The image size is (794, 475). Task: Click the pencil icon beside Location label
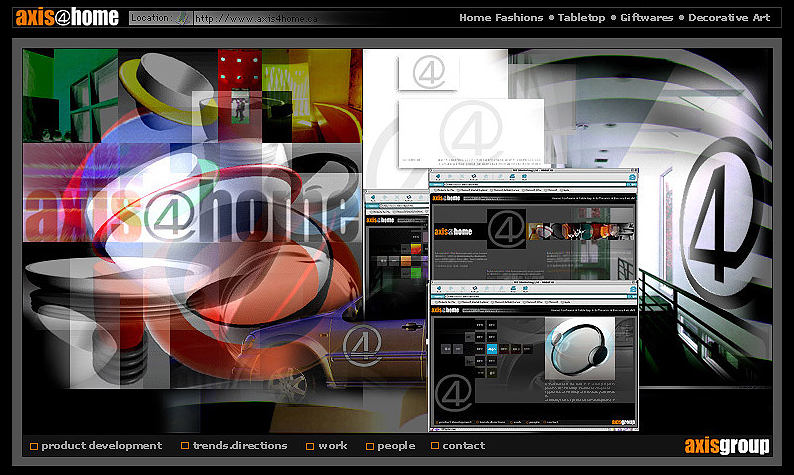(x=184, y=18)
